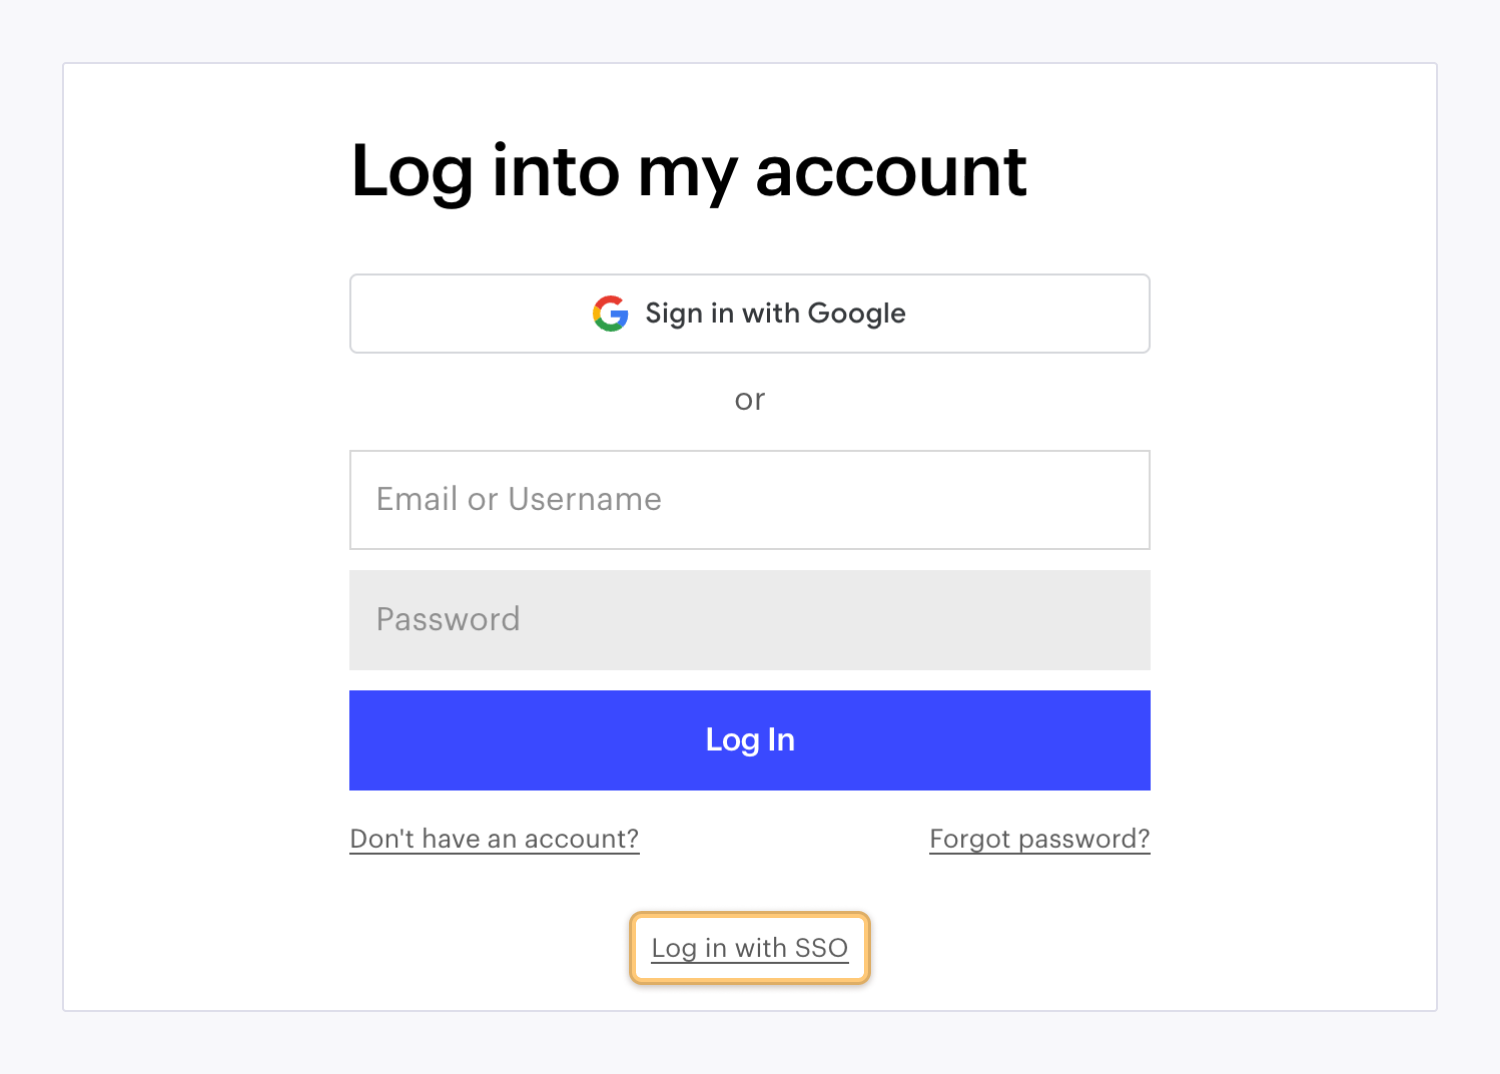Select the multicolored Google icon on the sign-in button

[x=611, y=313]
